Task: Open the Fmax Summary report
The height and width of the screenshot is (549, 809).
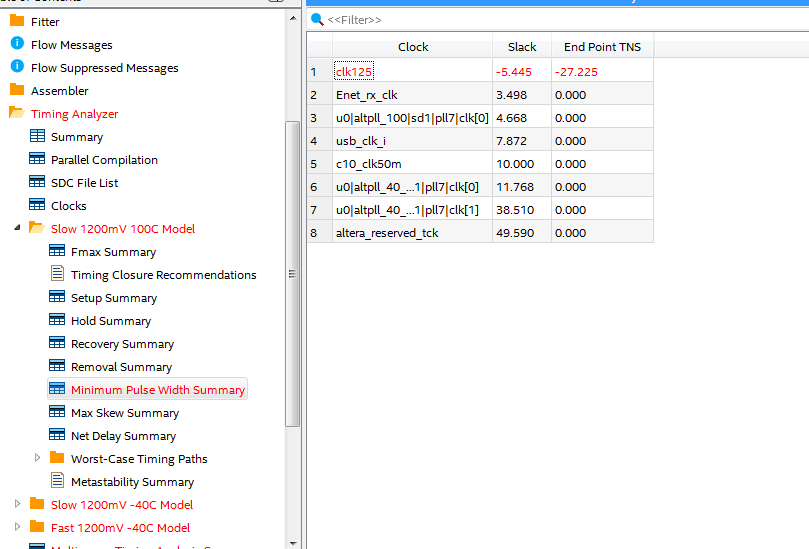Action: (x=113, y=252)
